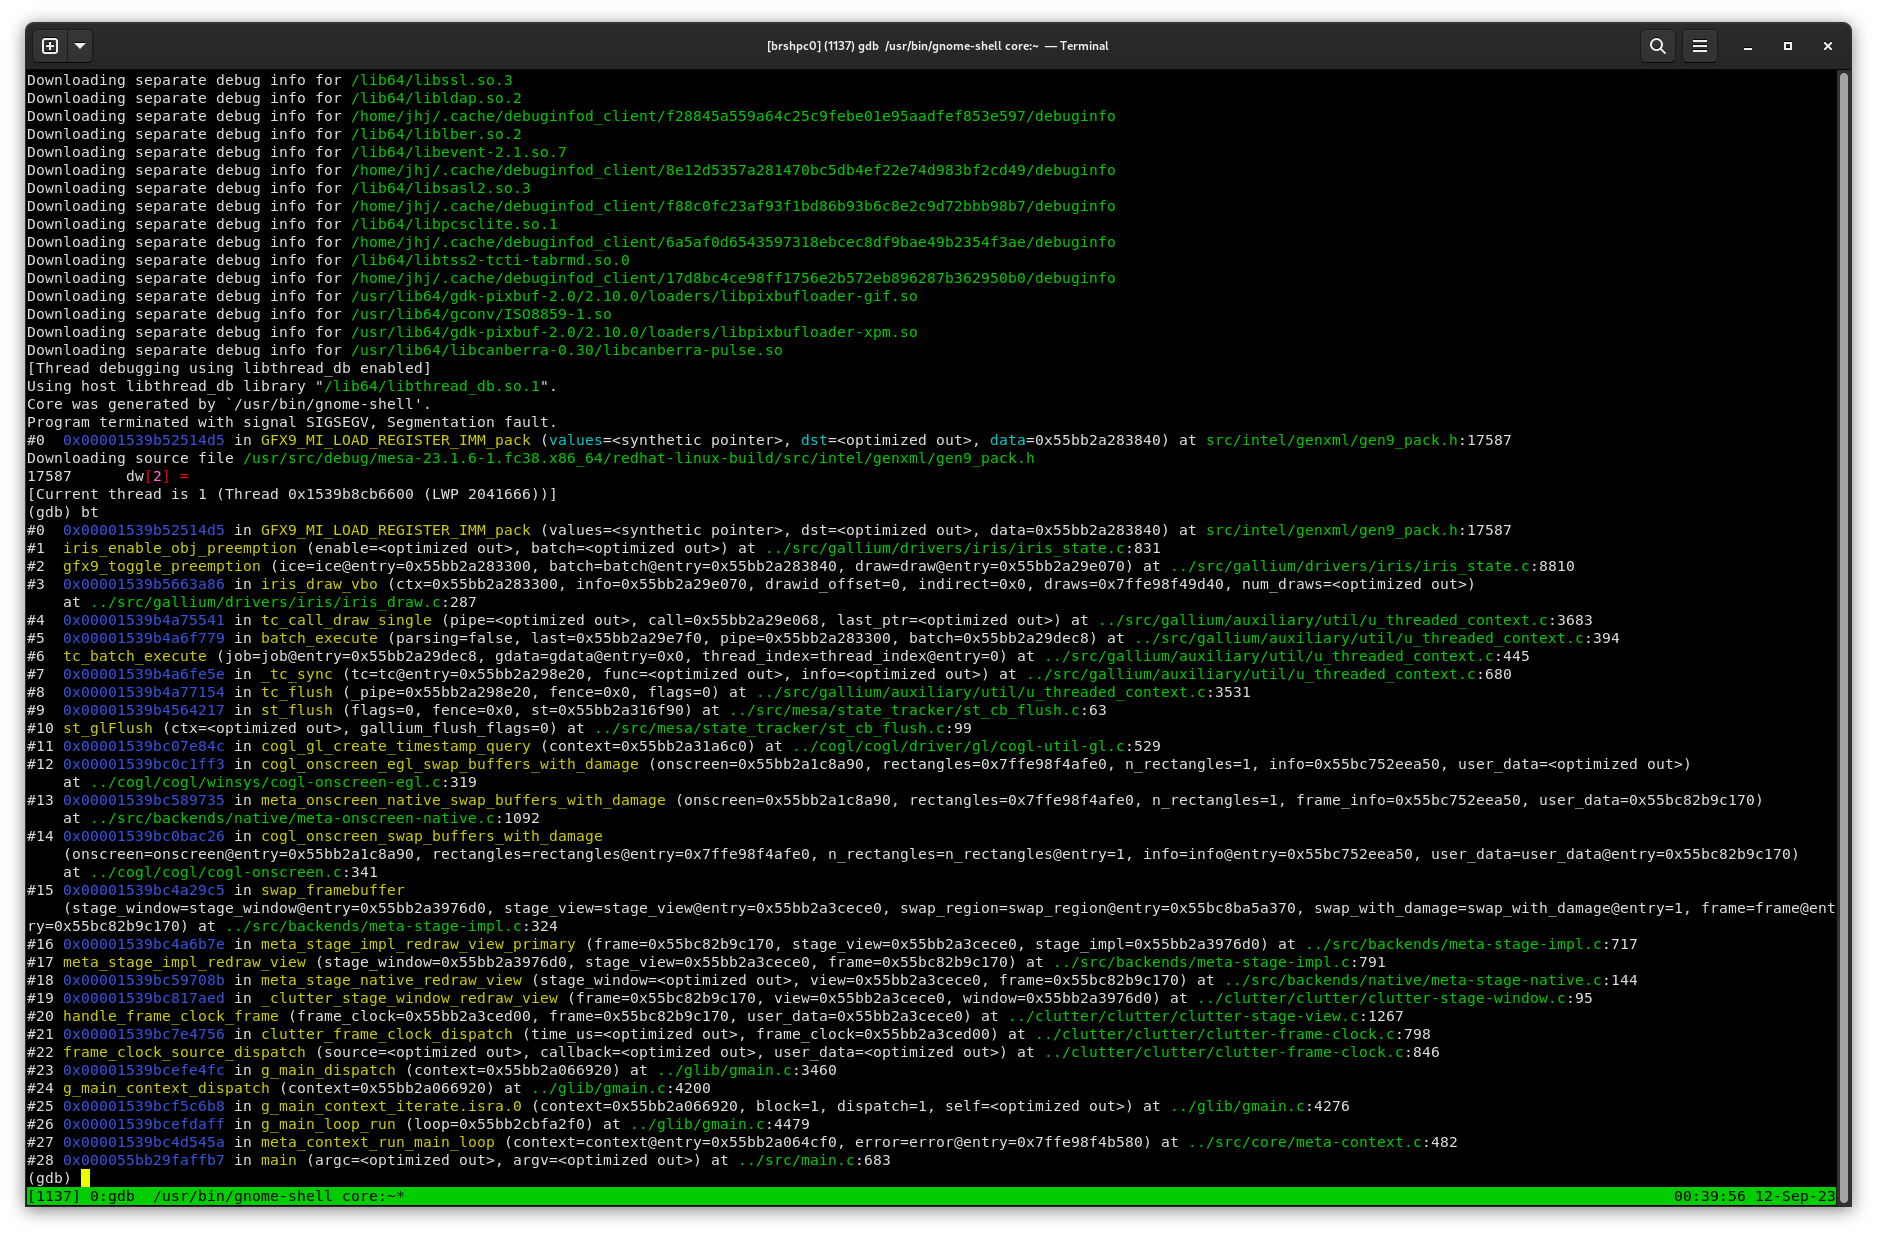Click address 0x000055bb29faffb7 in frame #28

(144, 1160)
